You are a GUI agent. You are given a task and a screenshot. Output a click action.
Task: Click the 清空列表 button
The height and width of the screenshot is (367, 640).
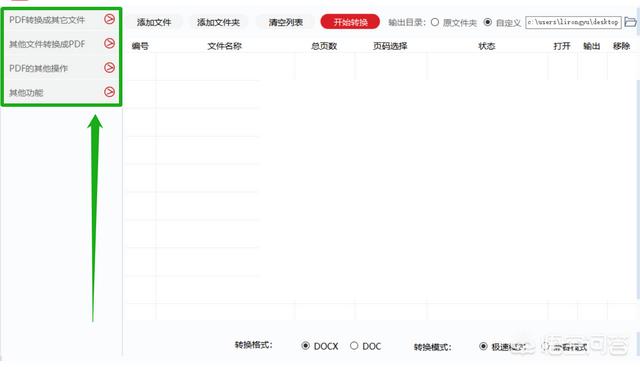285,22
